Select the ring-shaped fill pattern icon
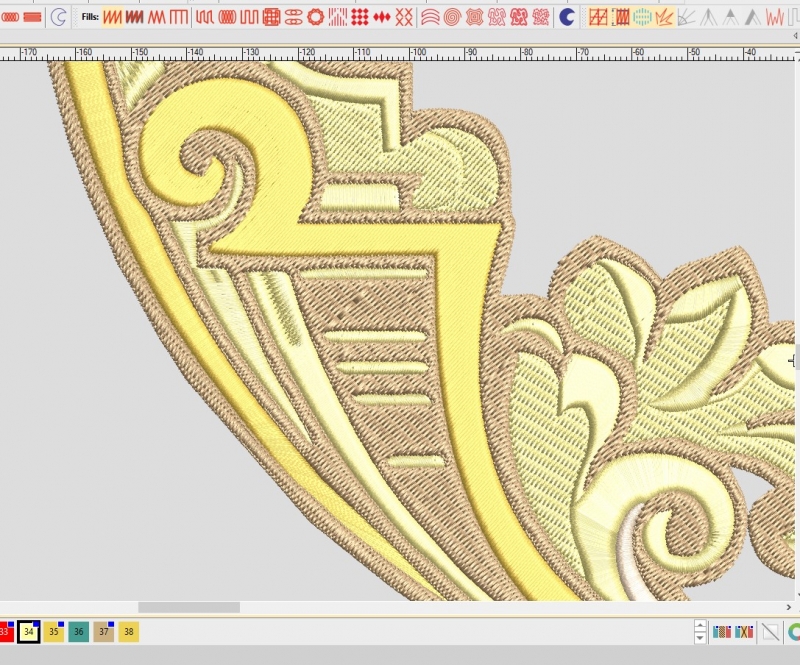 point(315,17)
